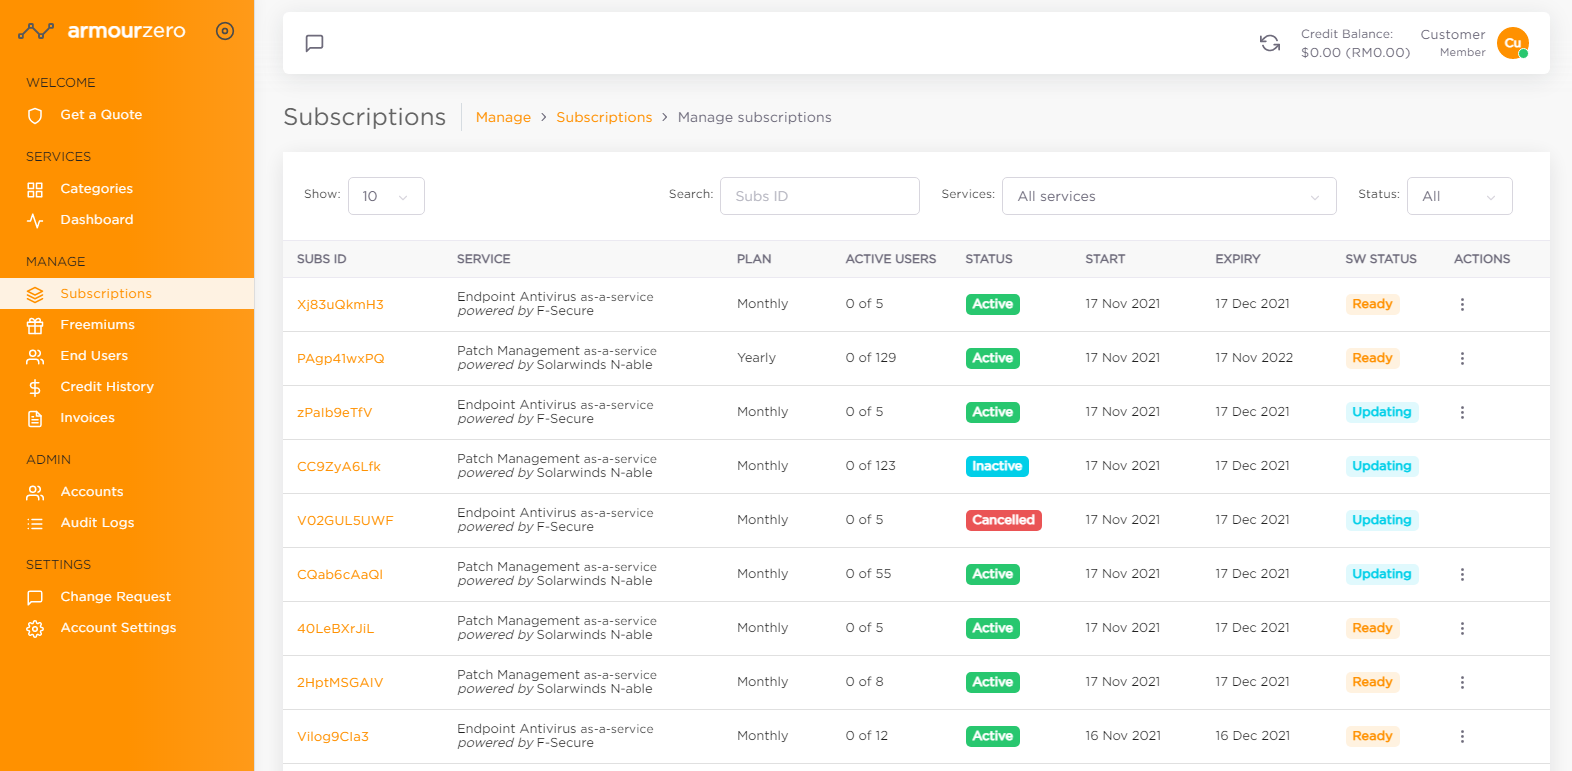
Task: Open the Customer avatar menu
Action: click(1513, 43)
